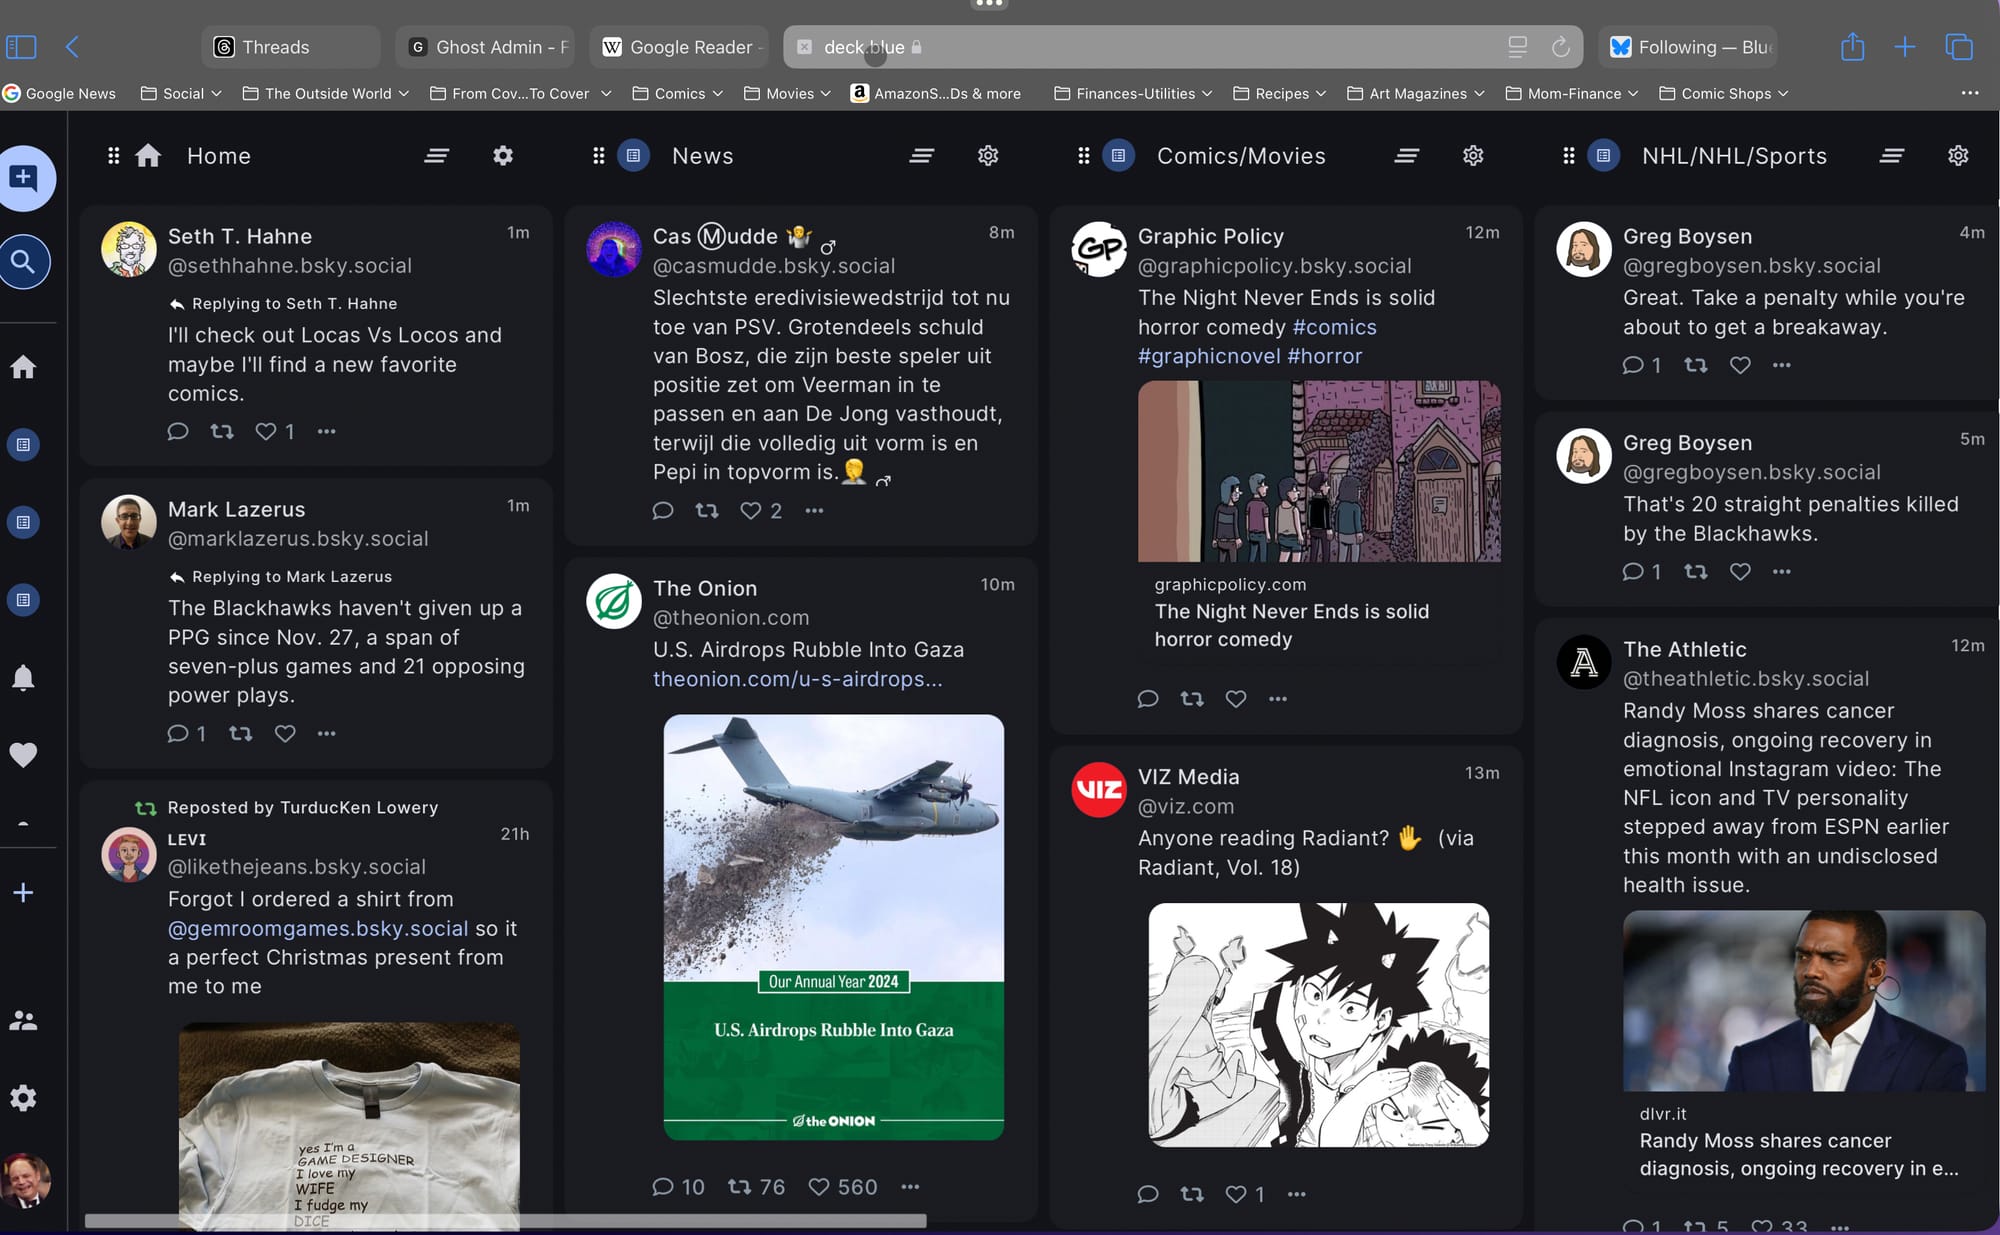Open the likes heart icon in the sidebar
This screenshot has height=1235, width=2000.
tap(23, 755)
